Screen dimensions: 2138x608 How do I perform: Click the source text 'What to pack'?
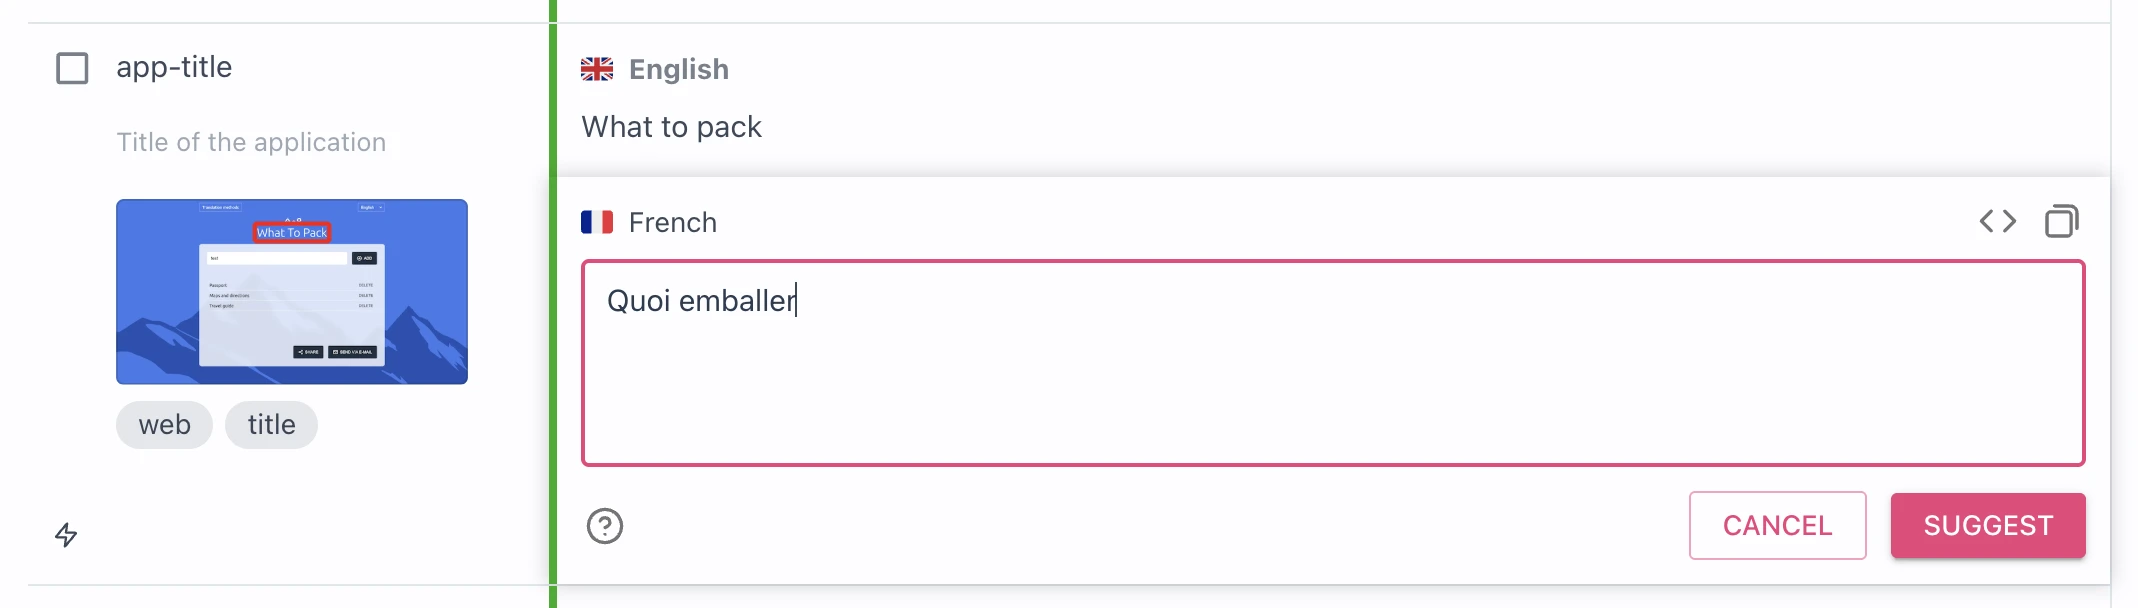pyautogui.click(x=671, y=126)
